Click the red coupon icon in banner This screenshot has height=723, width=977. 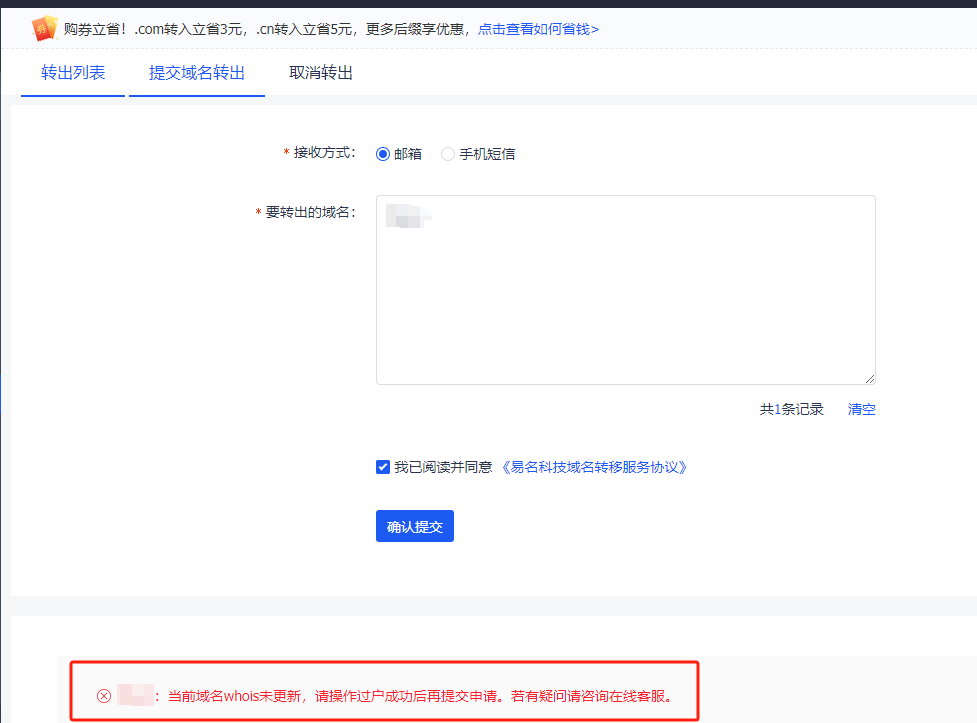[44, 29]
